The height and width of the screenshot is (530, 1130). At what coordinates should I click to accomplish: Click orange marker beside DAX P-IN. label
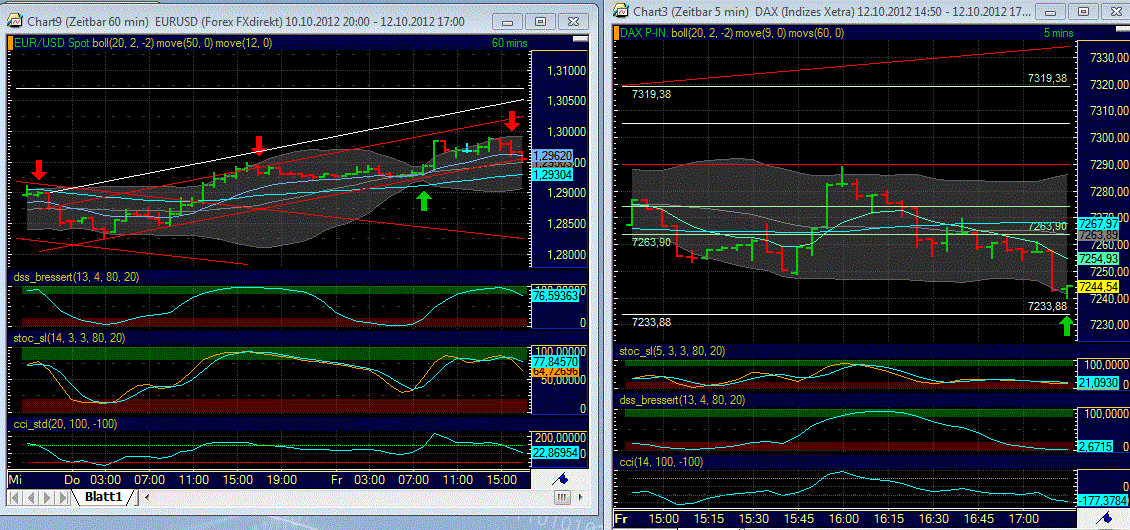tap(618, 32)
